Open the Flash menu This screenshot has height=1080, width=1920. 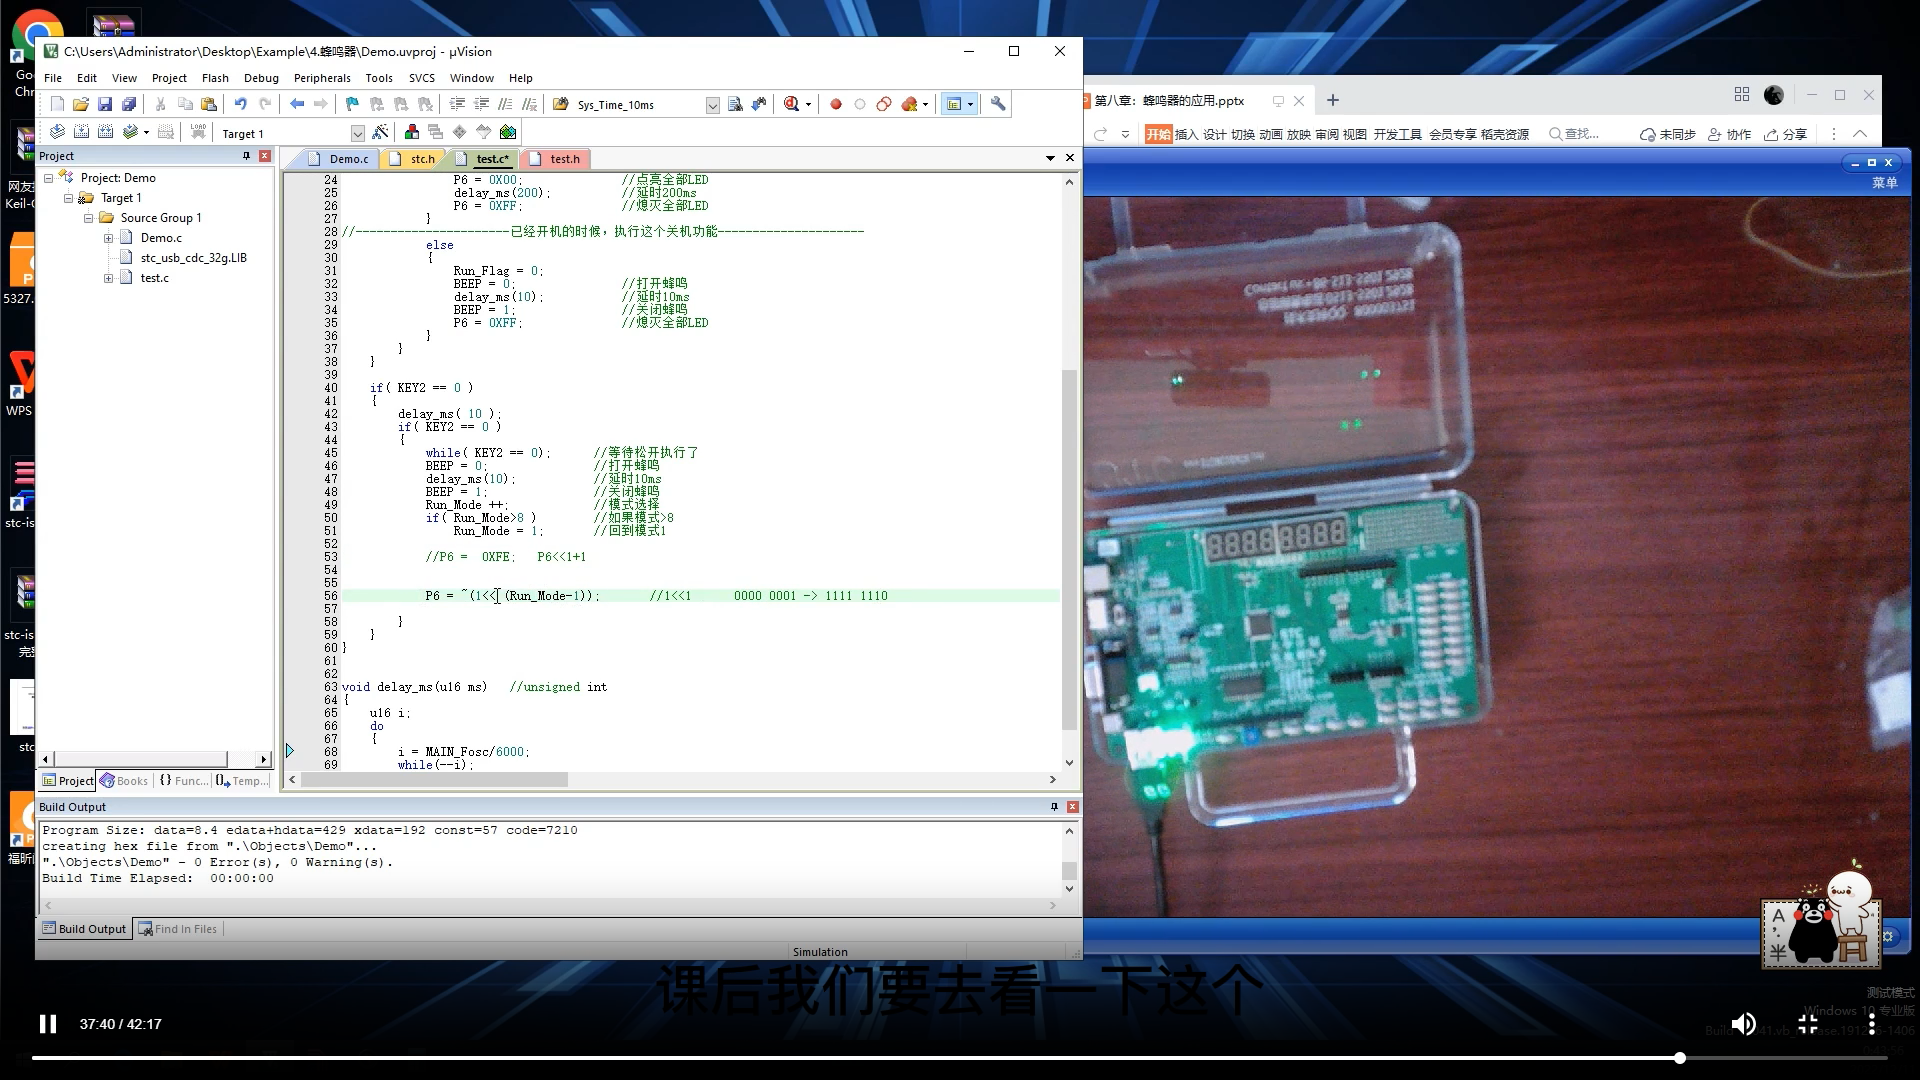pyautogui.click(x=215, y=78)
